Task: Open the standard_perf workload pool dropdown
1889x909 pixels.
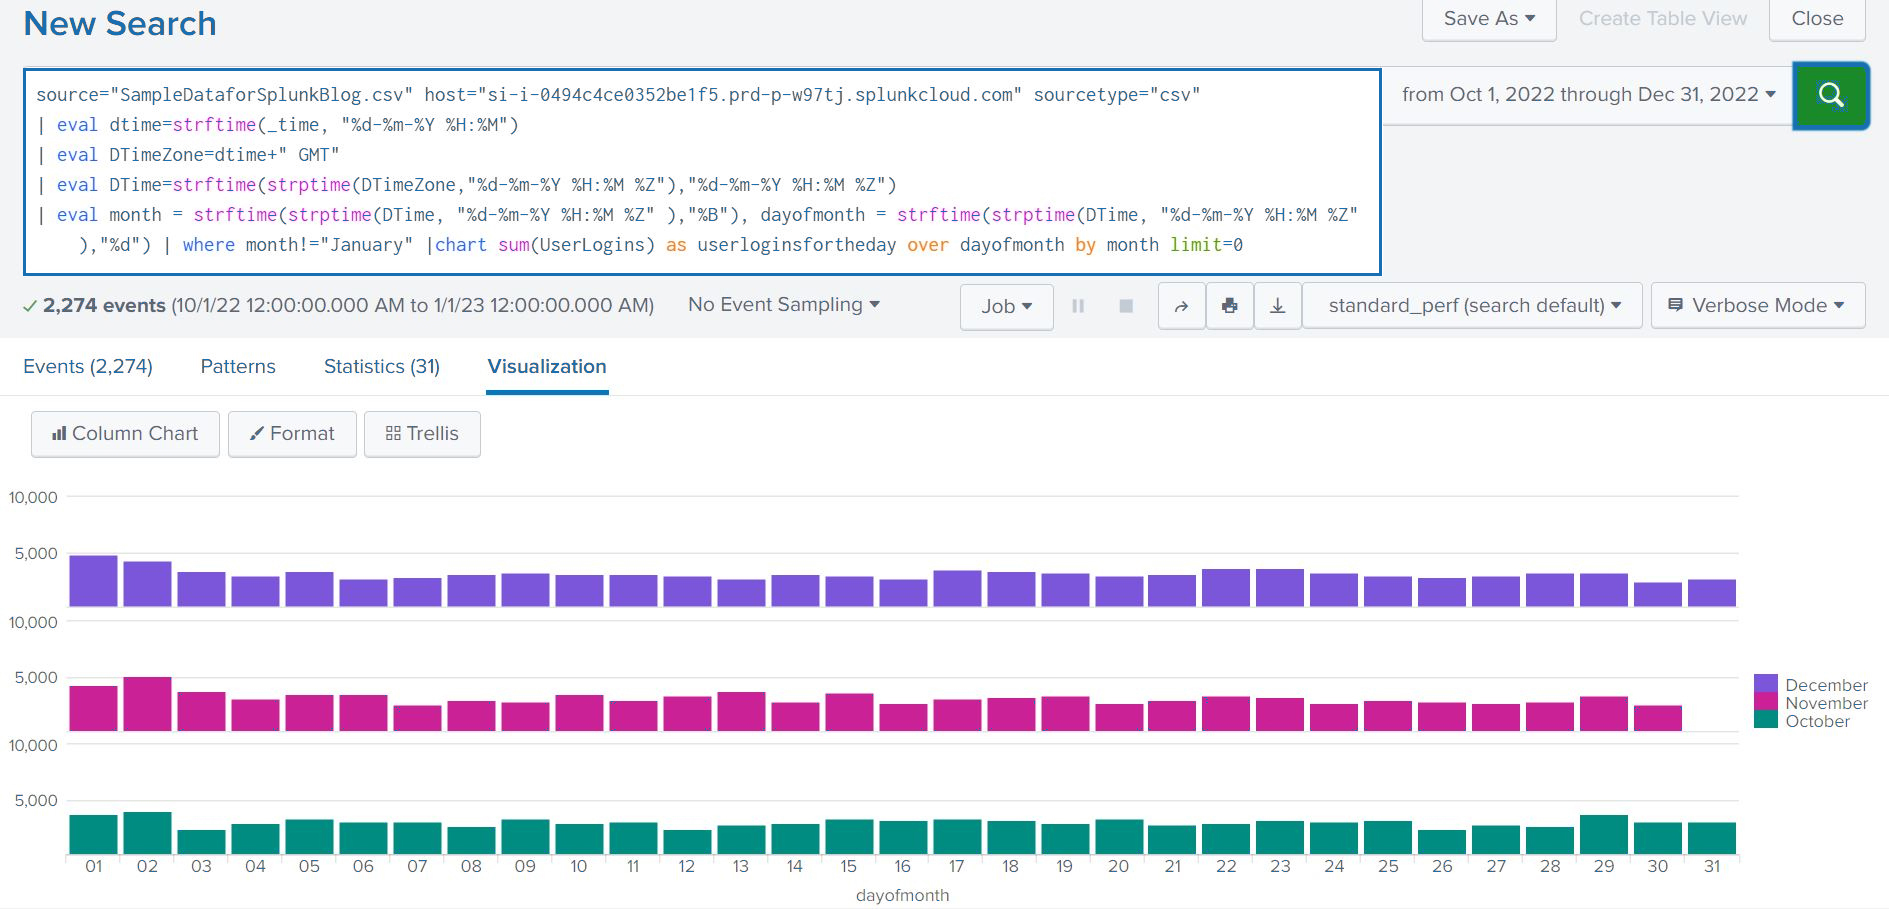Action: (x=1473, y=306)
